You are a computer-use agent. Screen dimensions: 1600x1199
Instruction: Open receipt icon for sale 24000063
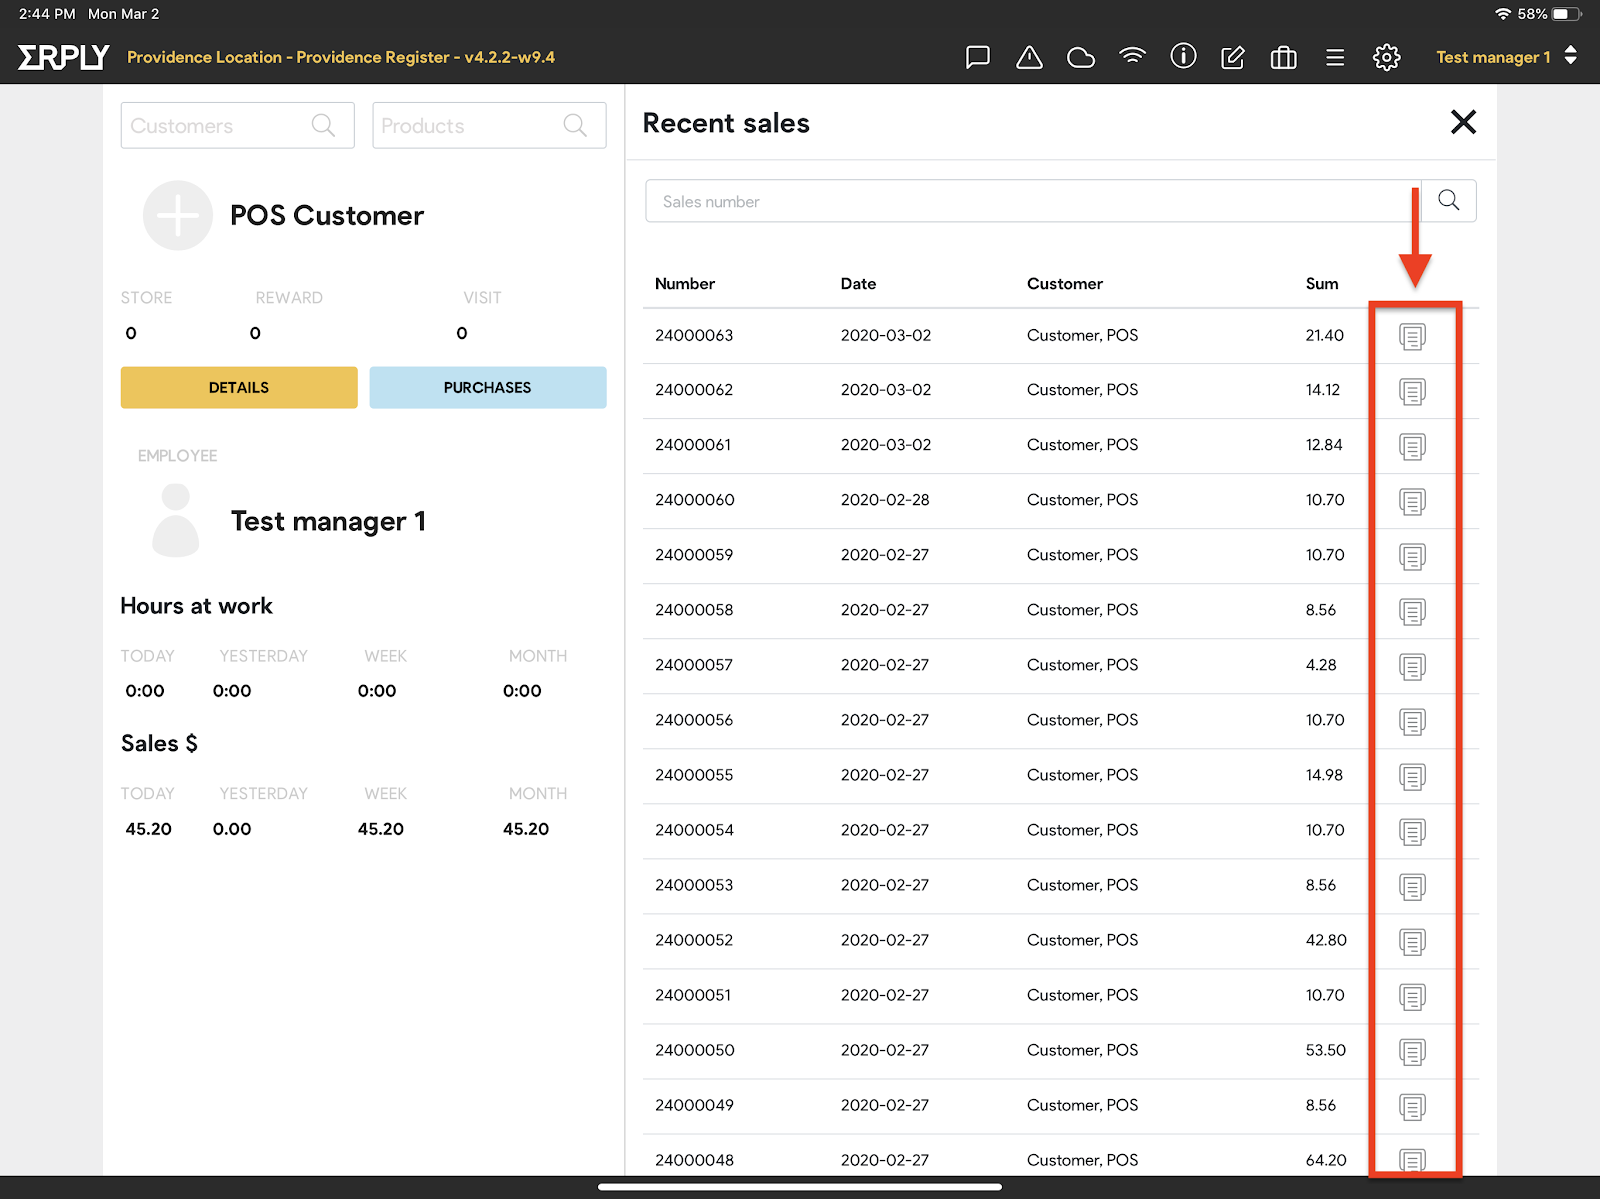pyautogui.click(x=1412, y=337)
